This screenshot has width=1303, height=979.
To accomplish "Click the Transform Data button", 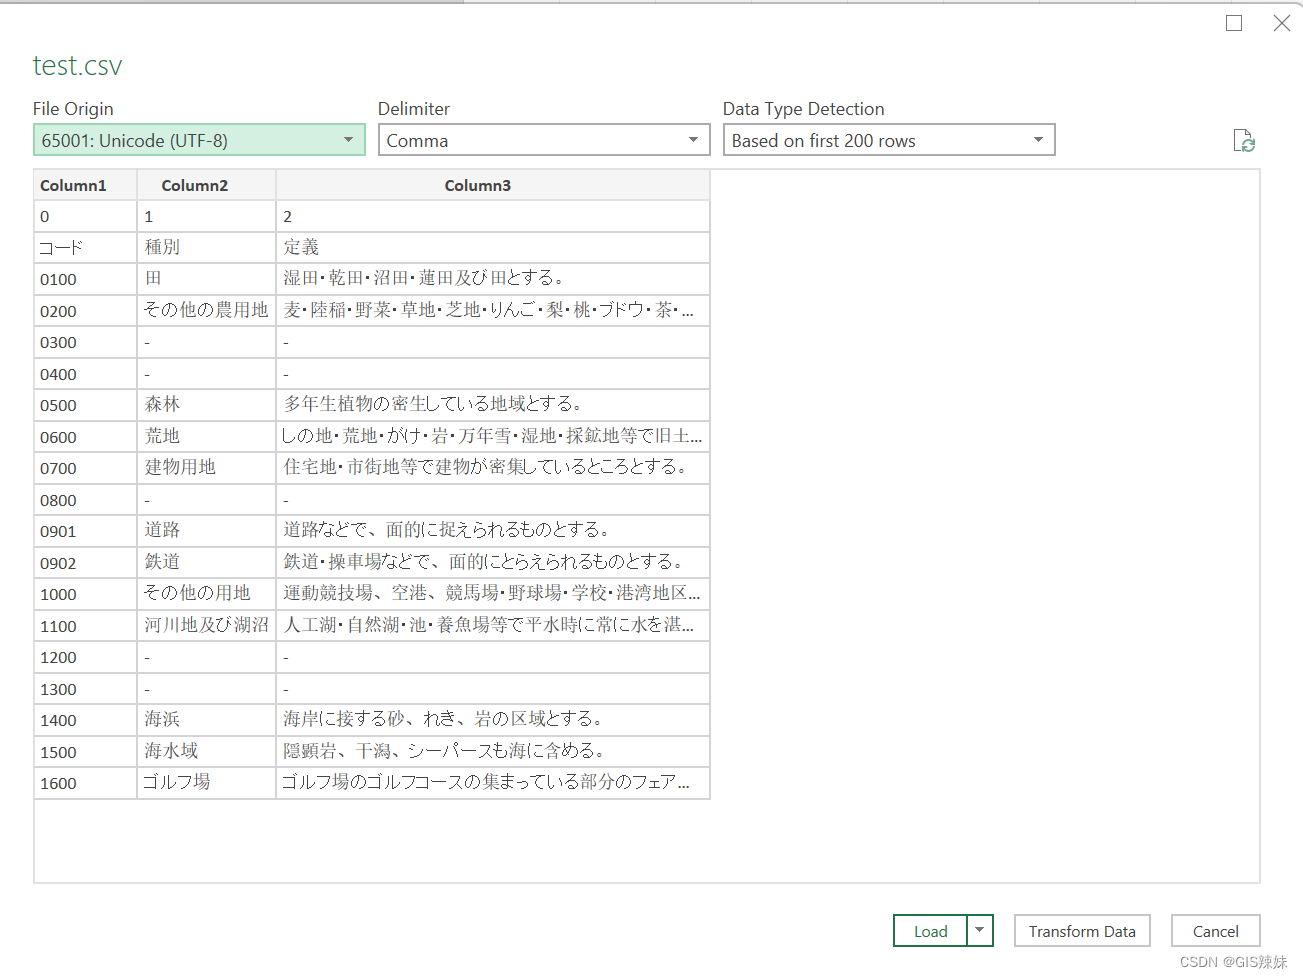I will click(1082, 931).
